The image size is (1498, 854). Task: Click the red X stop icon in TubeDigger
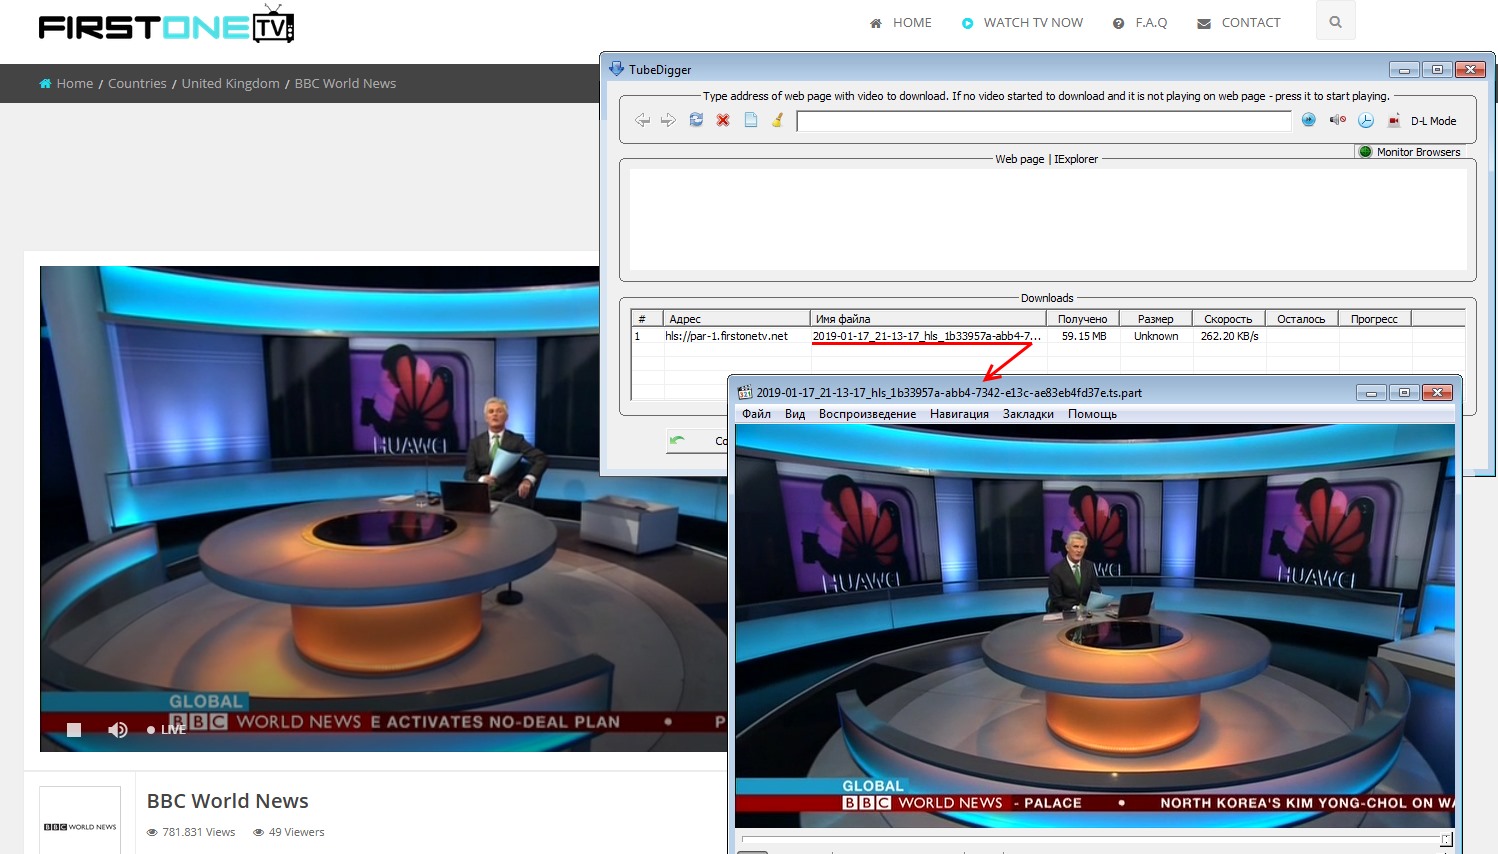coord(723,120)
